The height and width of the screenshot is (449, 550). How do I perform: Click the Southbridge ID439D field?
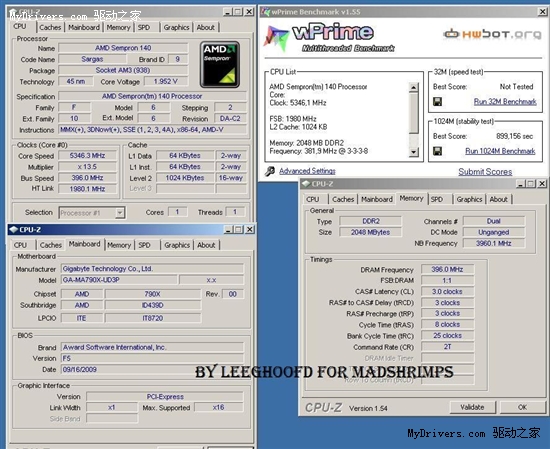click(153, 305)
